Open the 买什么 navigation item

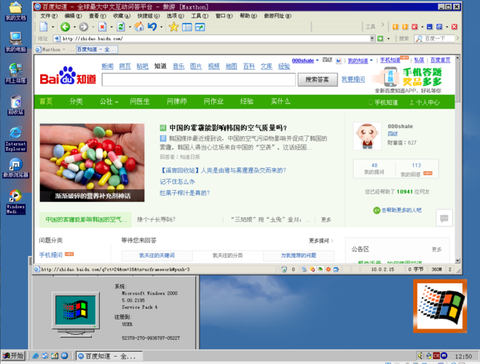(x=280, y=102)
